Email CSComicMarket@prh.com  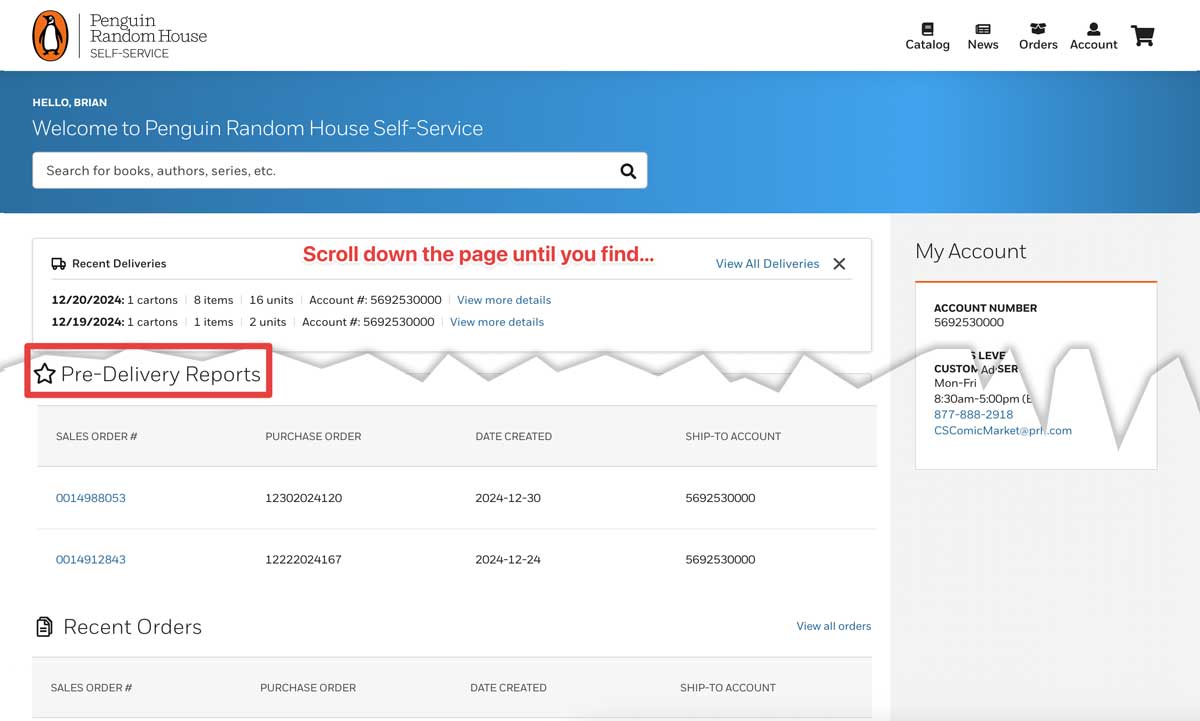tap(1003, 431)
